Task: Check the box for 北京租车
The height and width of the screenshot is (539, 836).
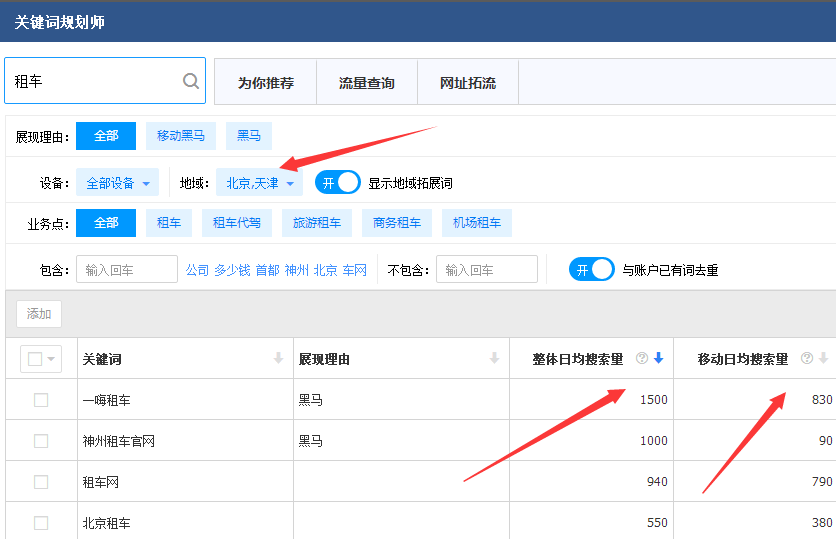Action: (x=41, y=523)
